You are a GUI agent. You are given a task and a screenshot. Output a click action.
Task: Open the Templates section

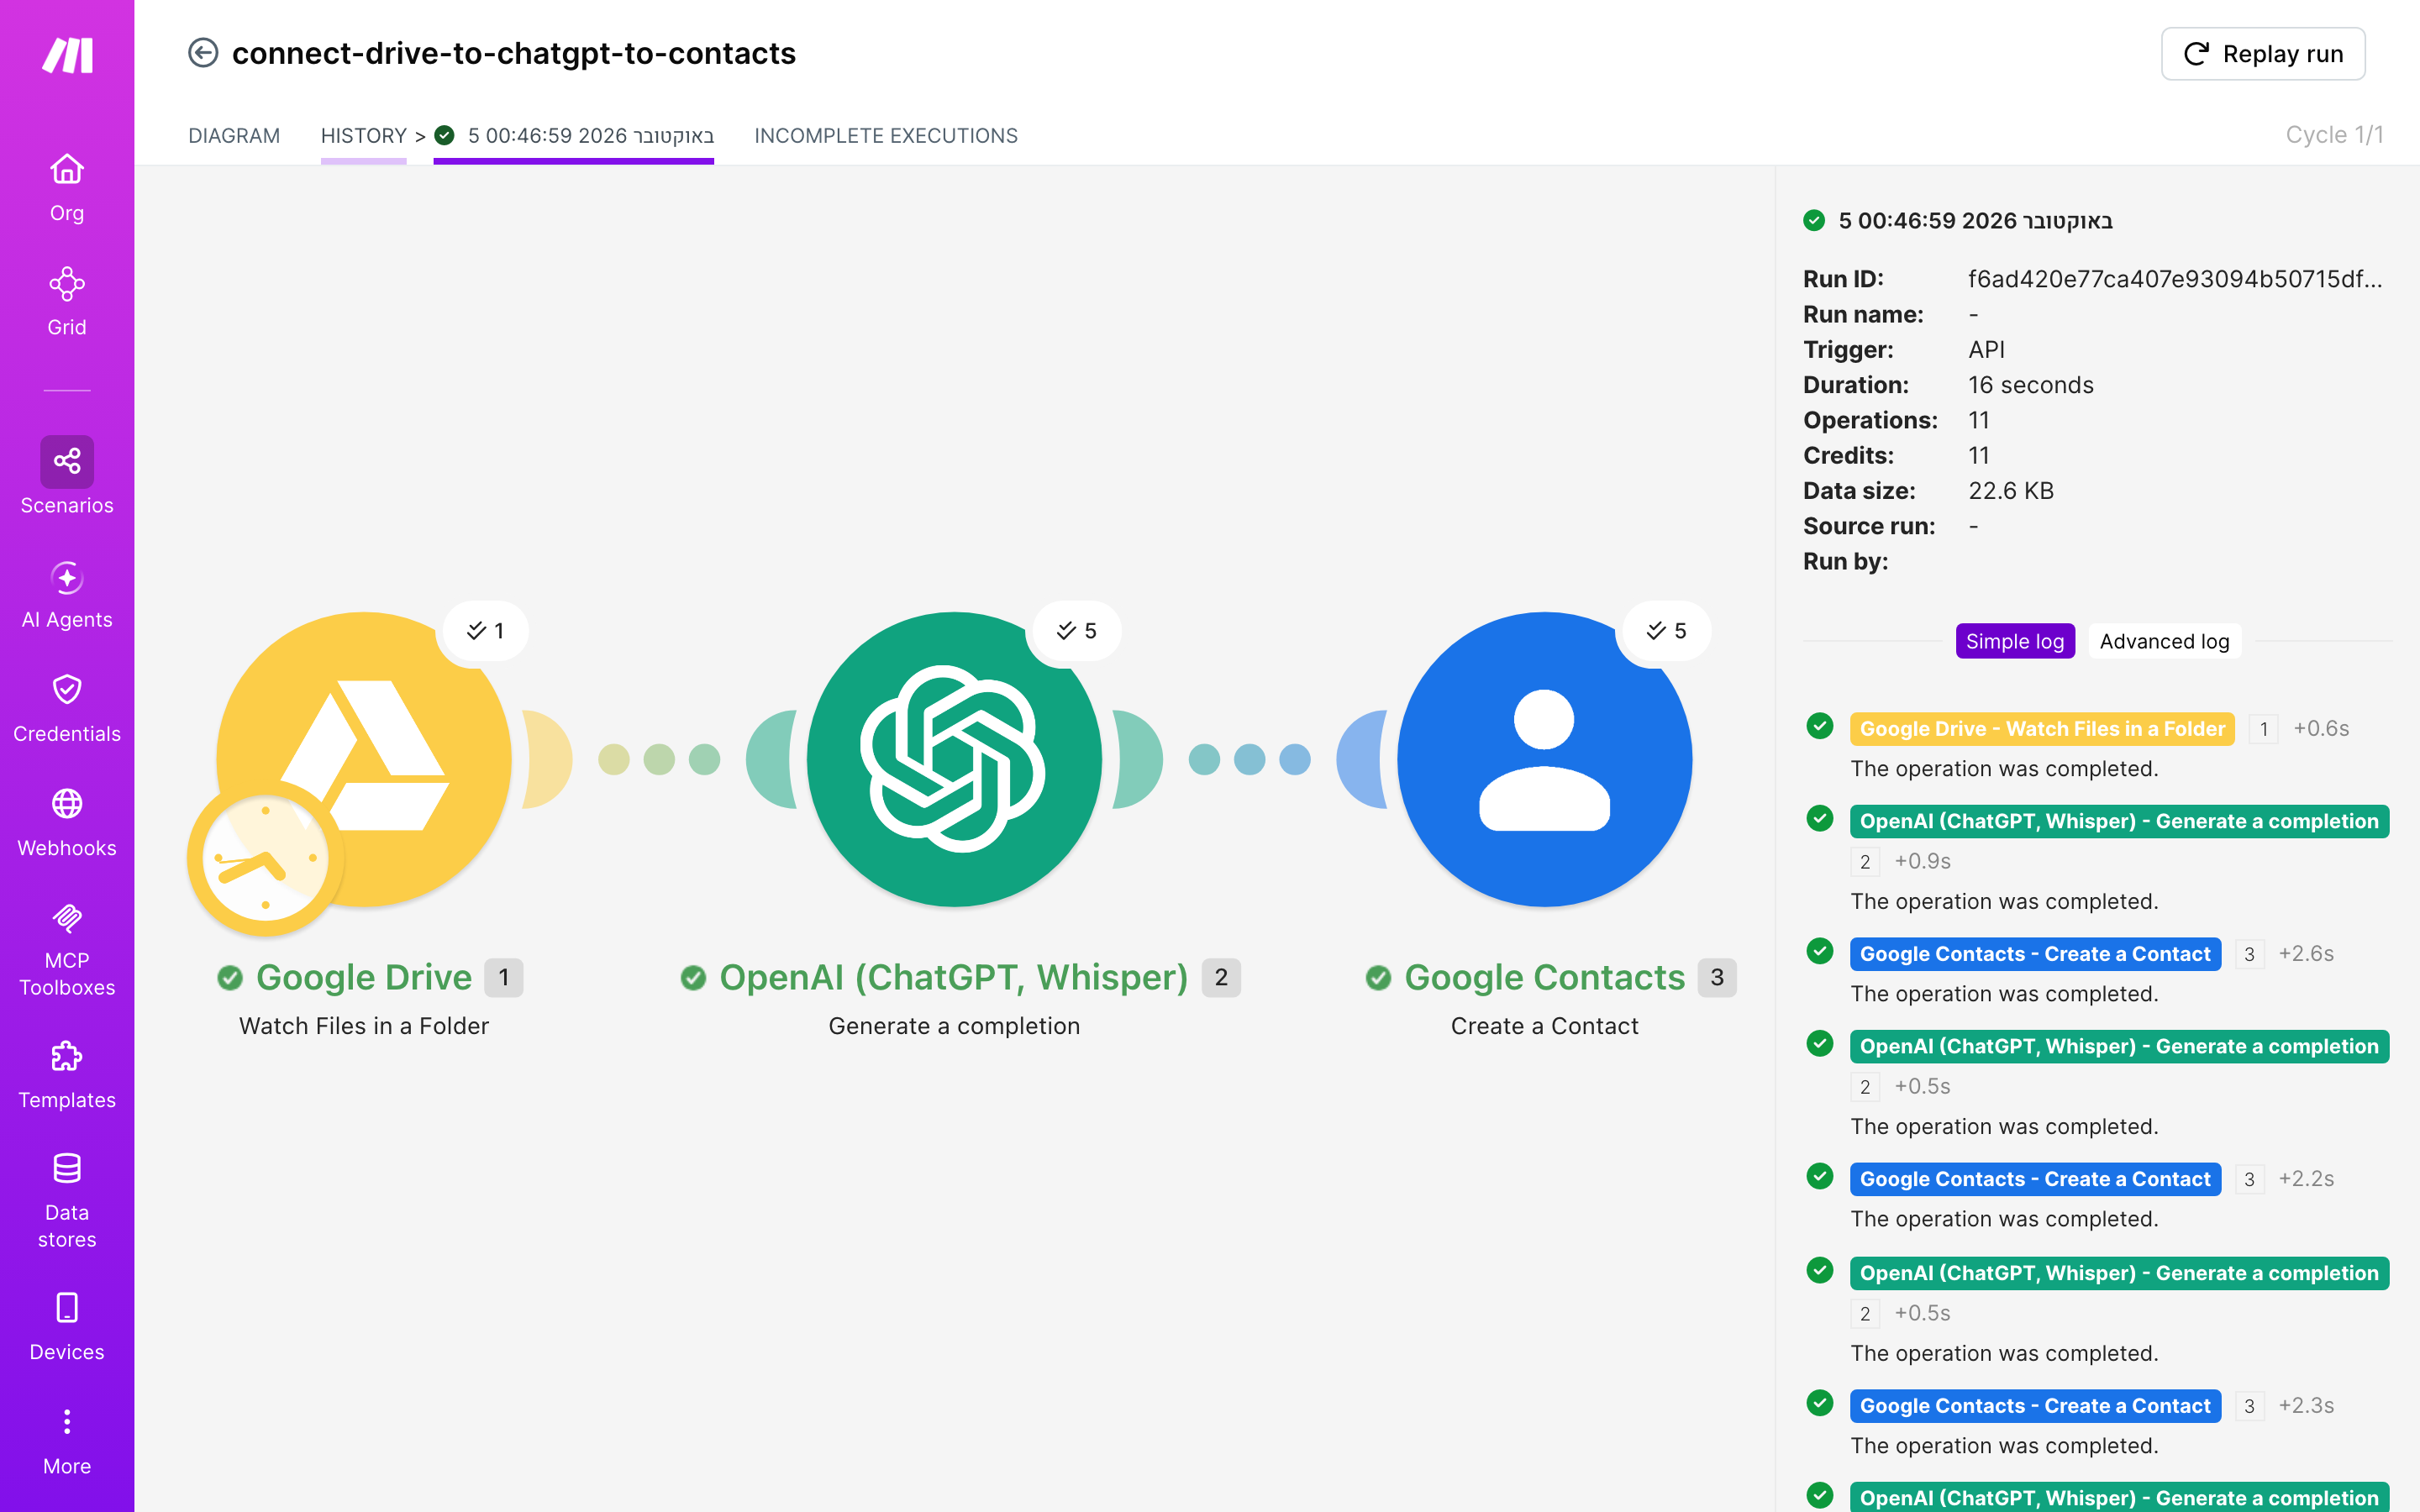coord(67,1075)
